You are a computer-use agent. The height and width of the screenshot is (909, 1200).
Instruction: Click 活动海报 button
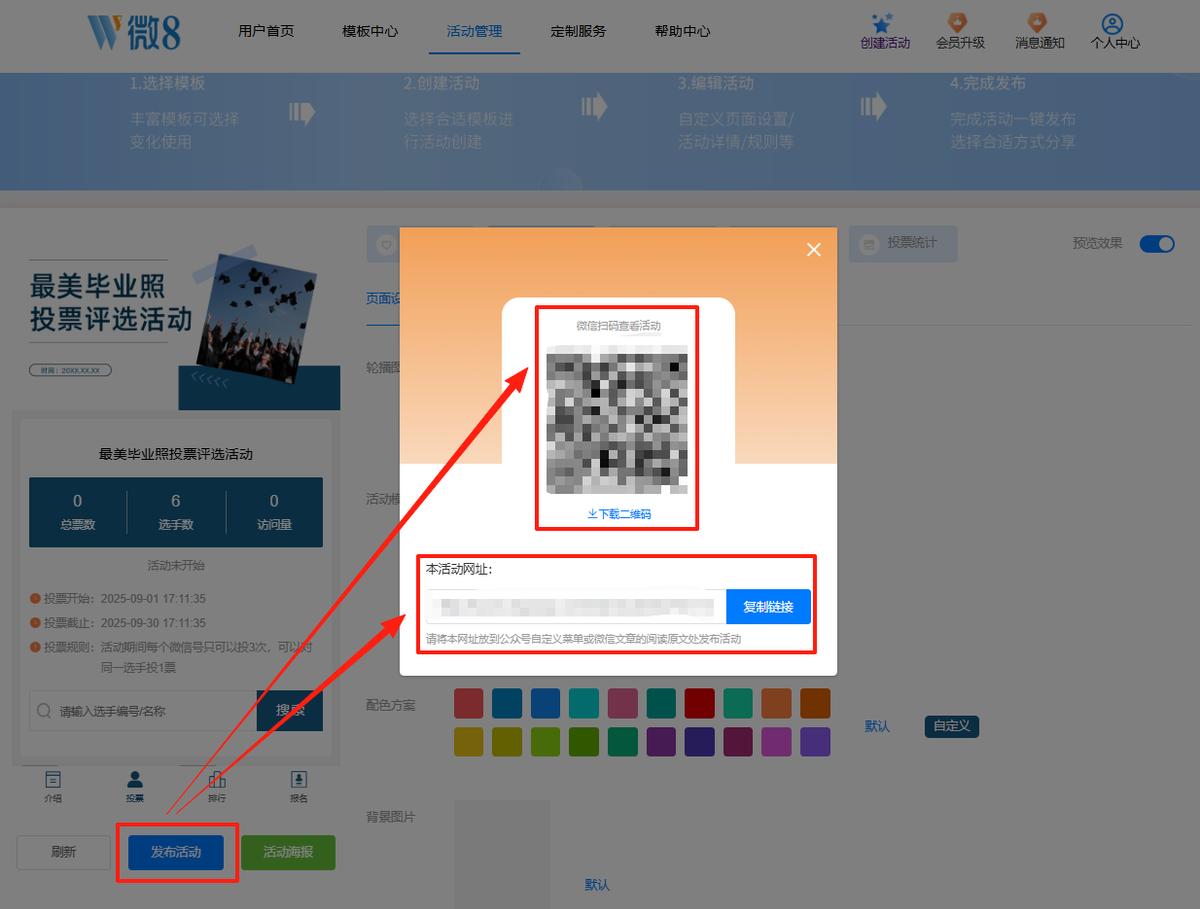tap(288, 852)
